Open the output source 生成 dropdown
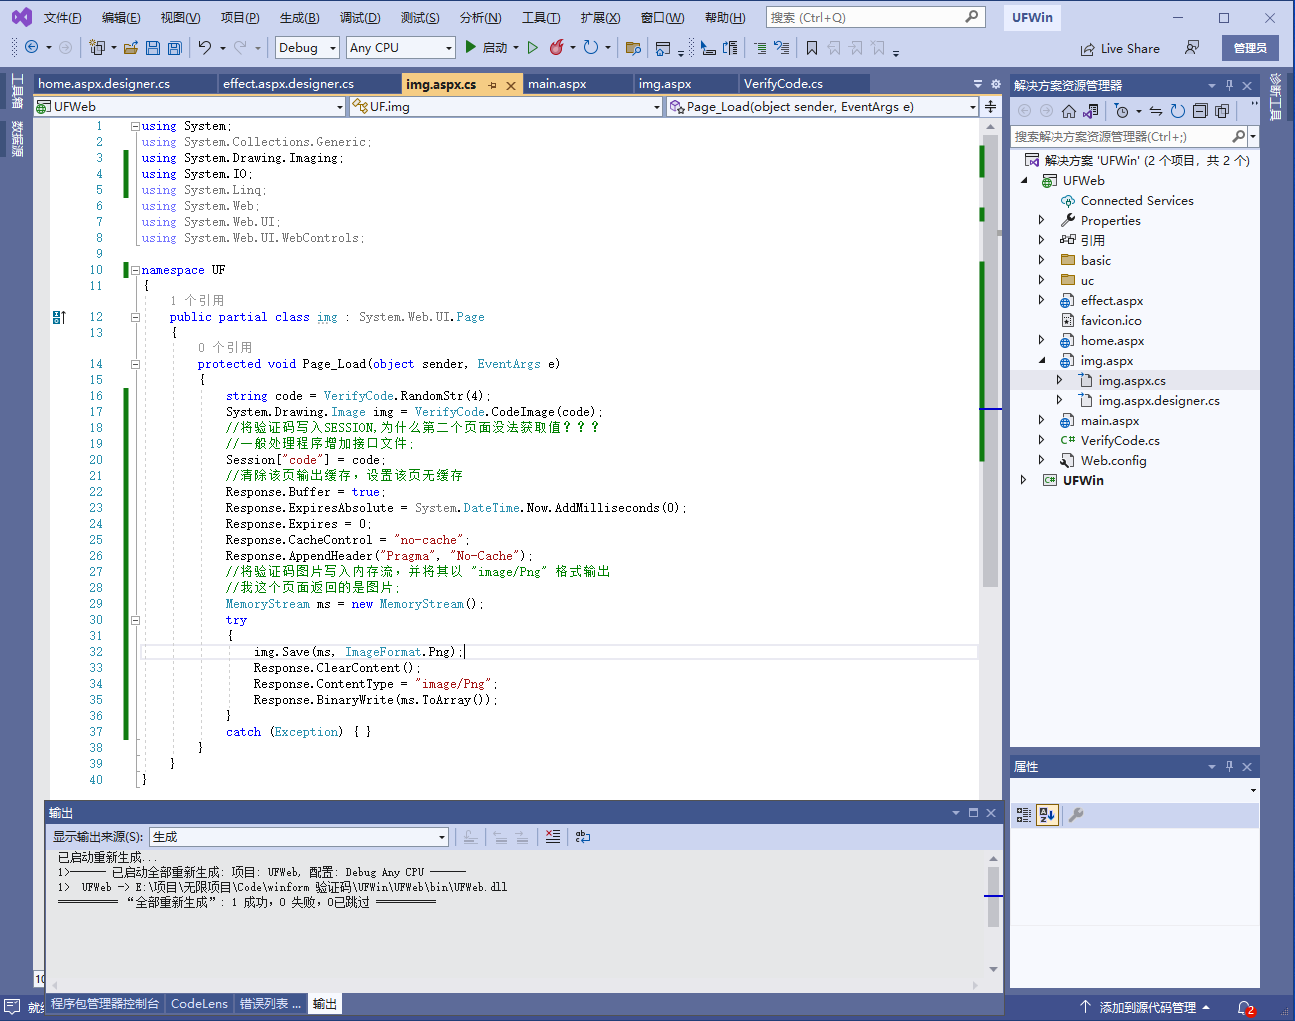Screen dimensions: 1295x1021 coord(299,837)
